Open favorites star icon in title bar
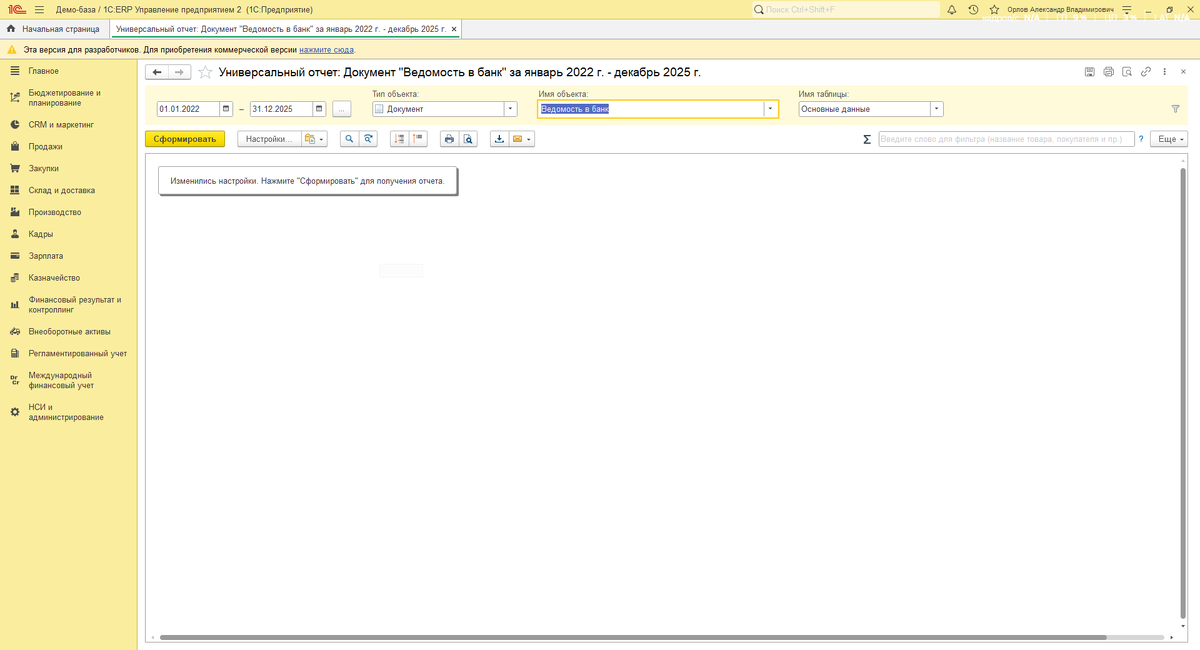1200x650 pixels. click(994, 9)
